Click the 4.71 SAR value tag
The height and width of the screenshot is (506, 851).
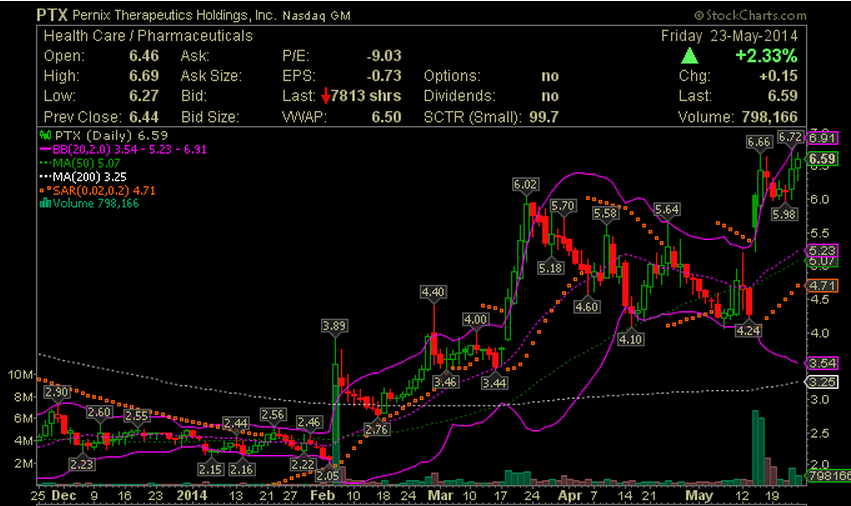pos(822,285)
